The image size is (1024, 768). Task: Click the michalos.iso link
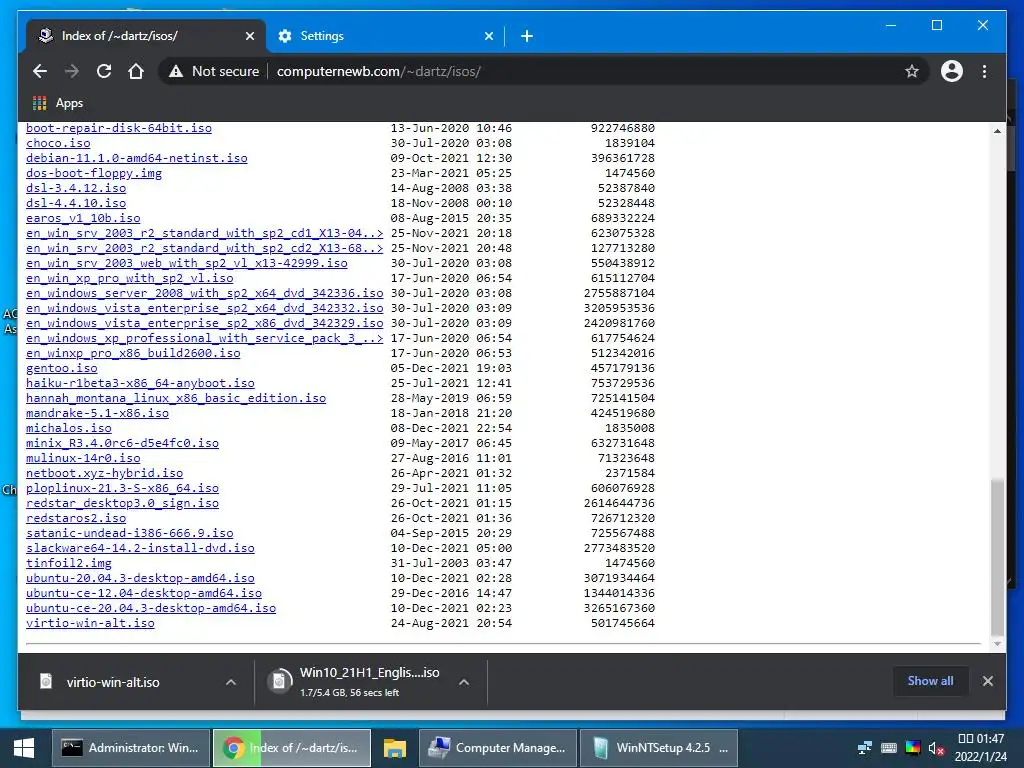[x=69, y=428]
